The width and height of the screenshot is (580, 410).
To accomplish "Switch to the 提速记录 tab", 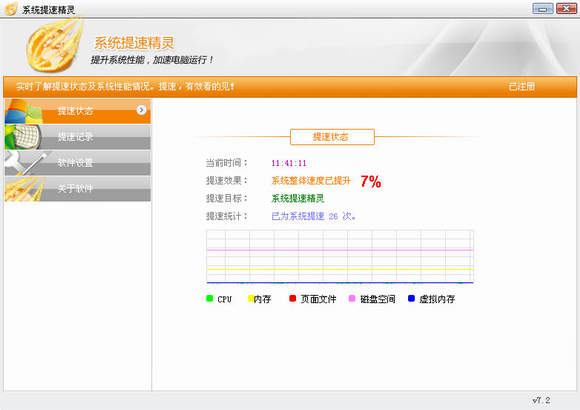I will tap(78, 137).
